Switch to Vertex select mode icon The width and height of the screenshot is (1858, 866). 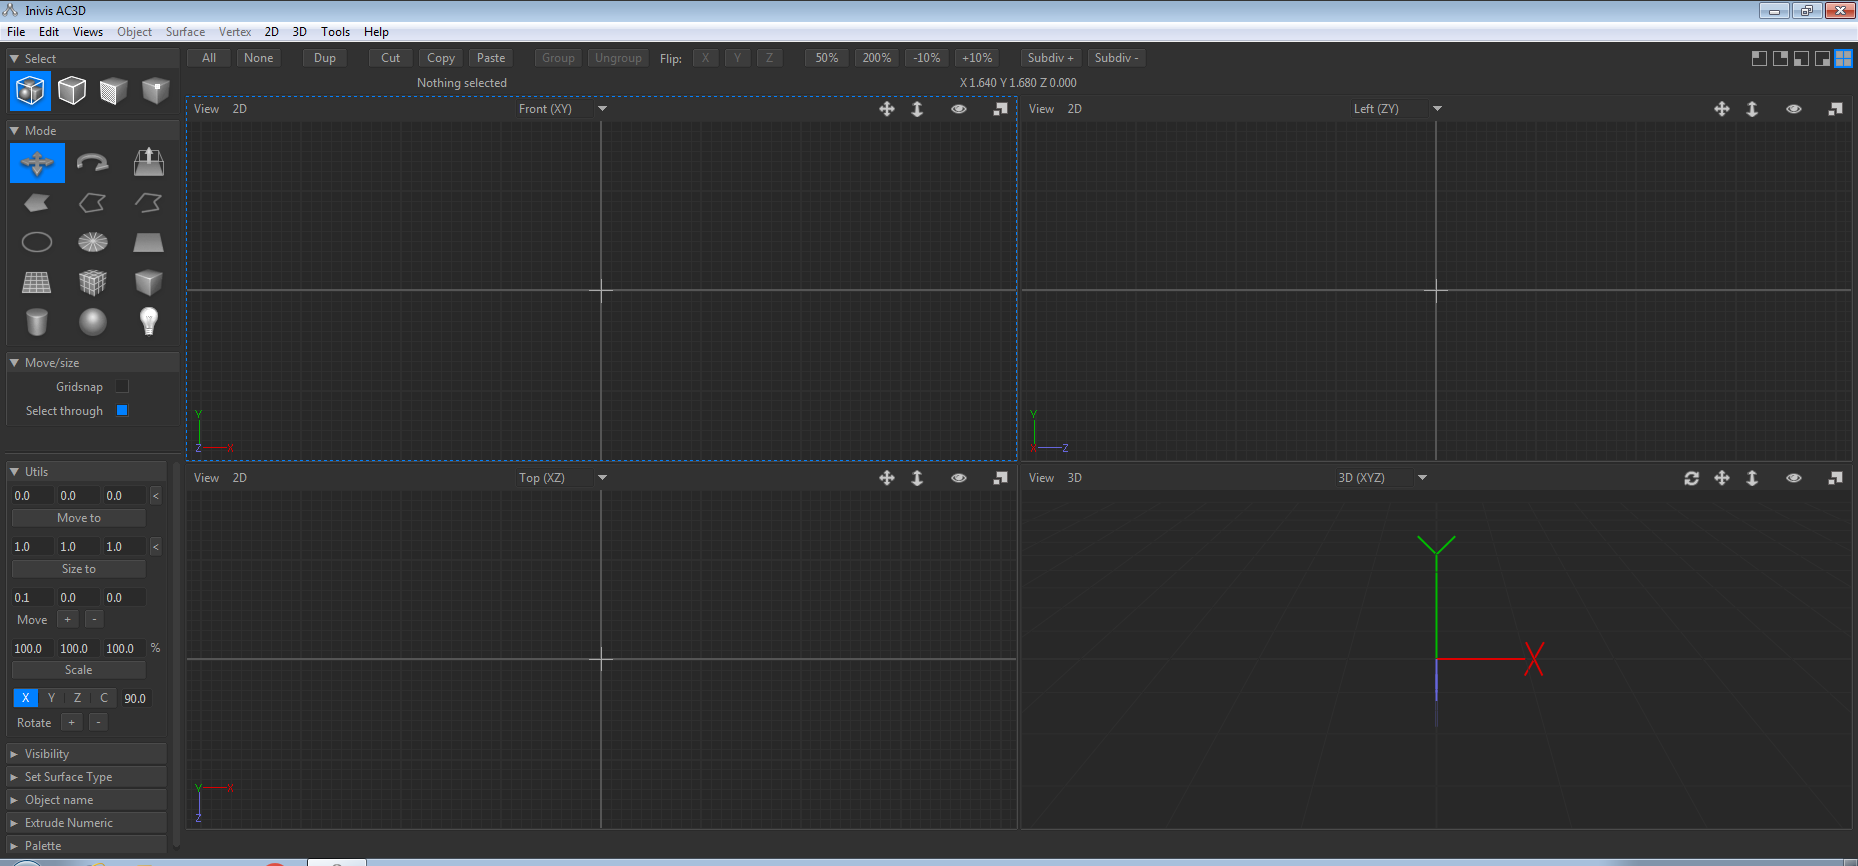pos(155,91)
